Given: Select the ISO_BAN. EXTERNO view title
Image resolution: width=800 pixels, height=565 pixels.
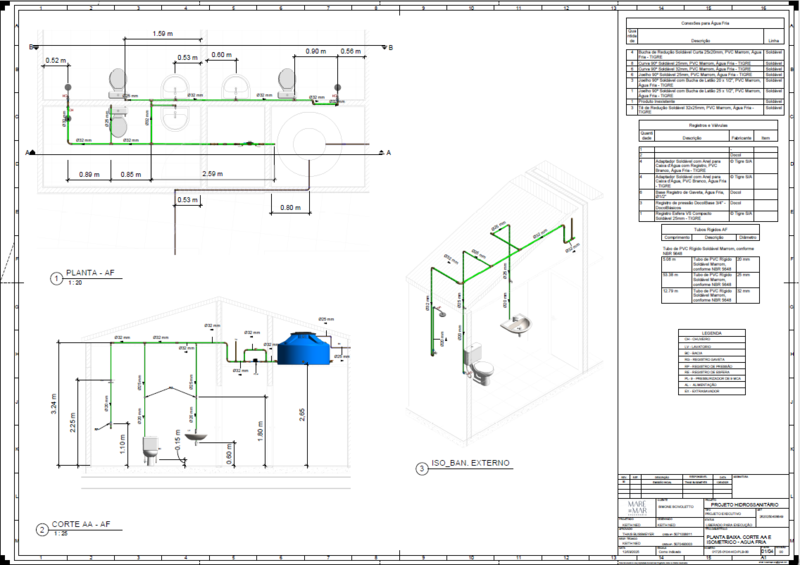Looking at the screenshot, I should point(470,463).
